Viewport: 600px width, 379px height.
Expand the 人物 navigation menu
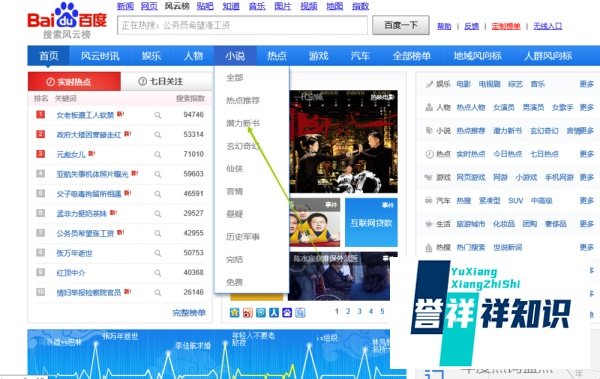(x=193, y=56)
